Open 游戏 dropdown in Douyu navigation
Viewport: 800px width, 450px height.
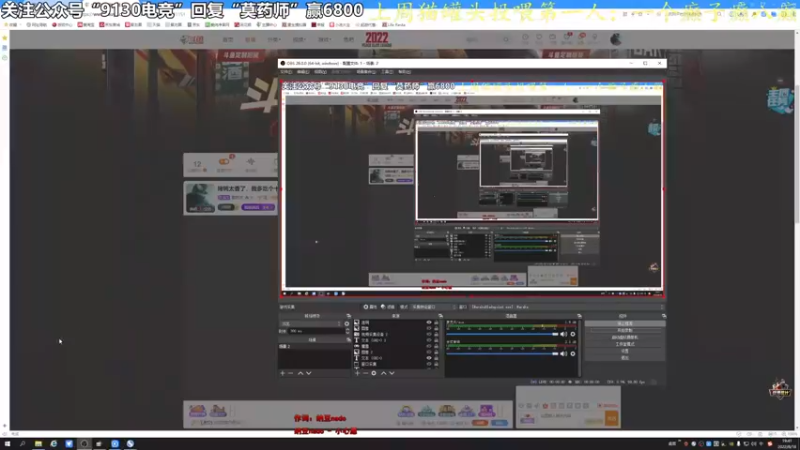pos(324,39)
